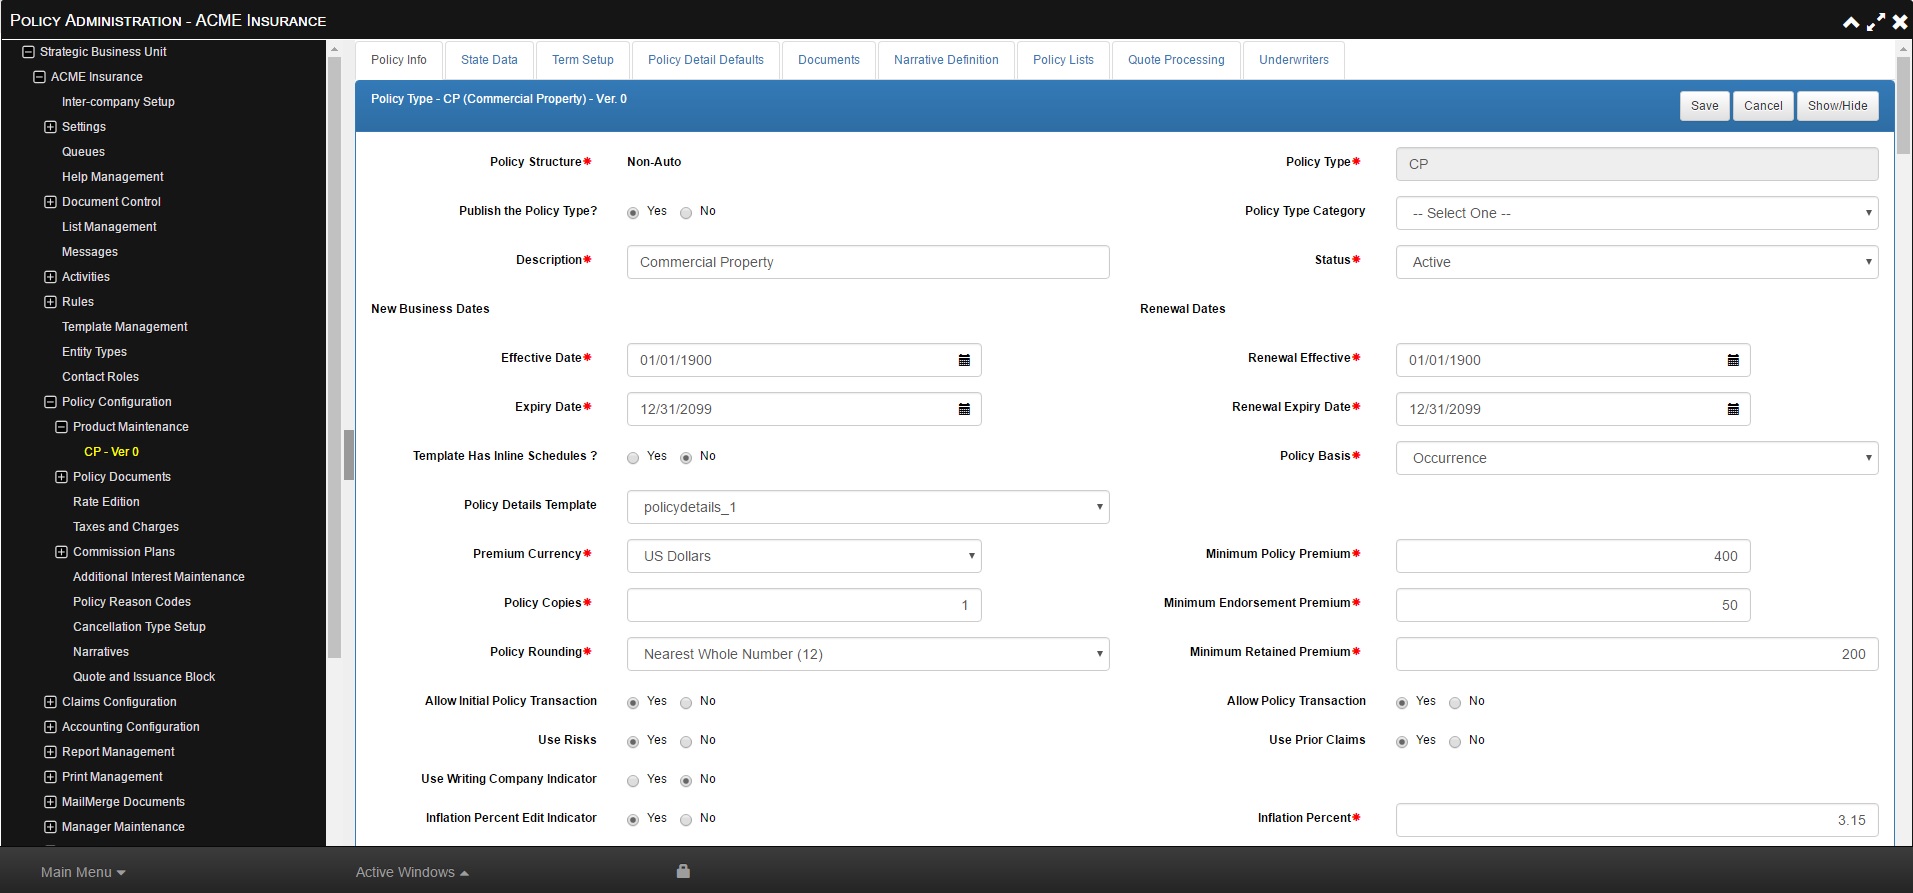Switch to the Term Setup tab
This screenshot has width=1913, height=893.
pyautogui.click(x=583, y=60)
